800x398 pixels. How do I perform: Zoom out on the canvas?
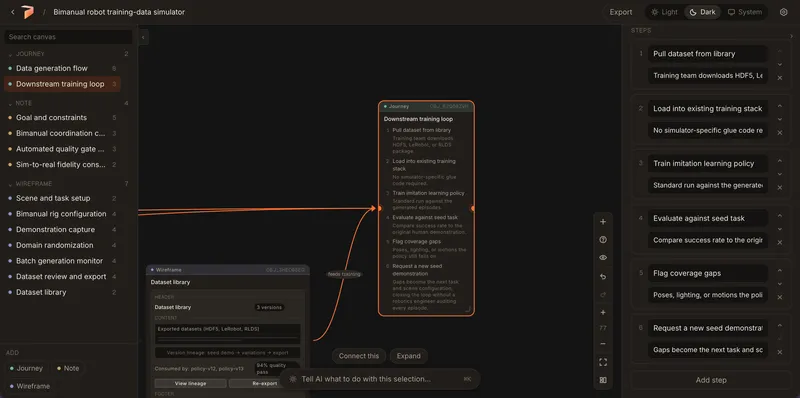click(603, 344)
